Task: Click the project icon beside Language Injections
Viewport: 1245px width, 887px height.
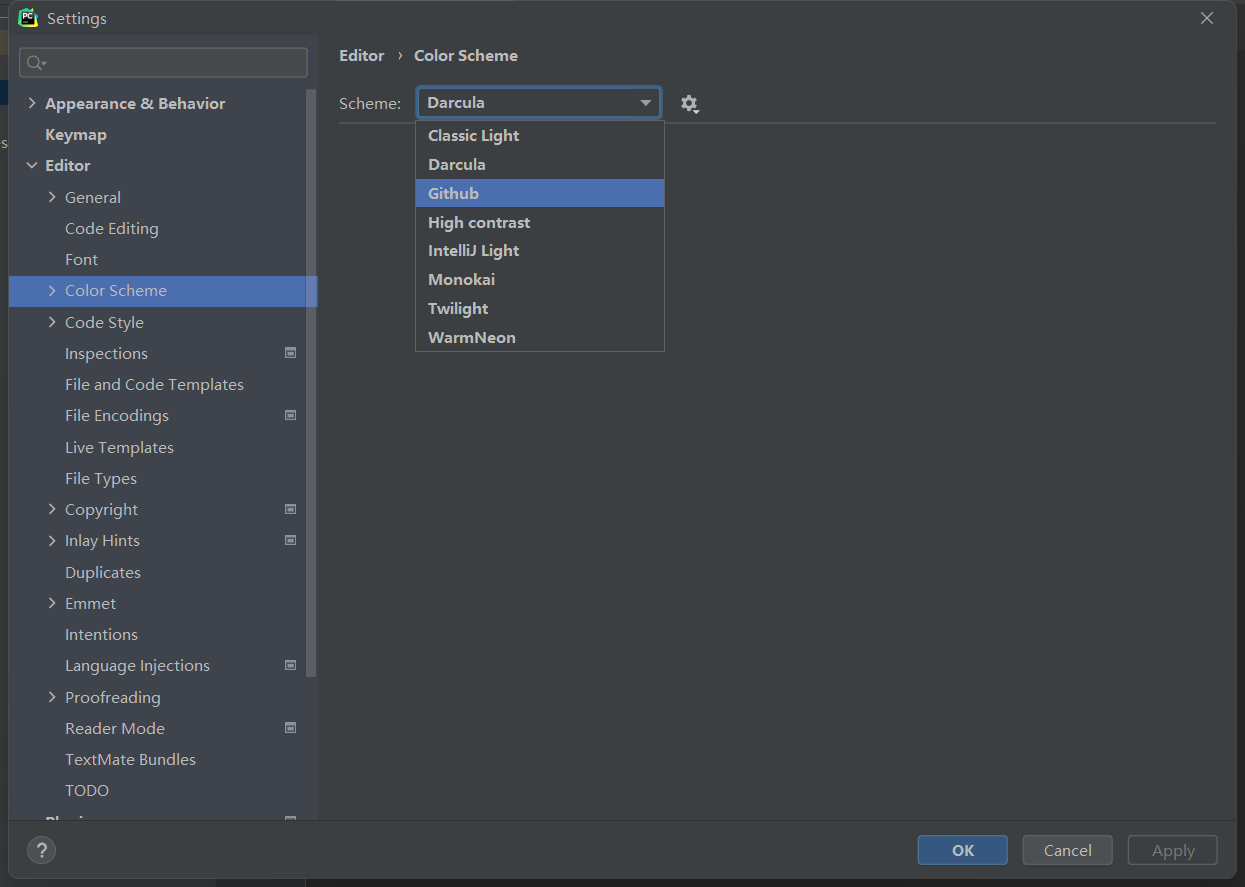Action: click(x=290, y=665)
